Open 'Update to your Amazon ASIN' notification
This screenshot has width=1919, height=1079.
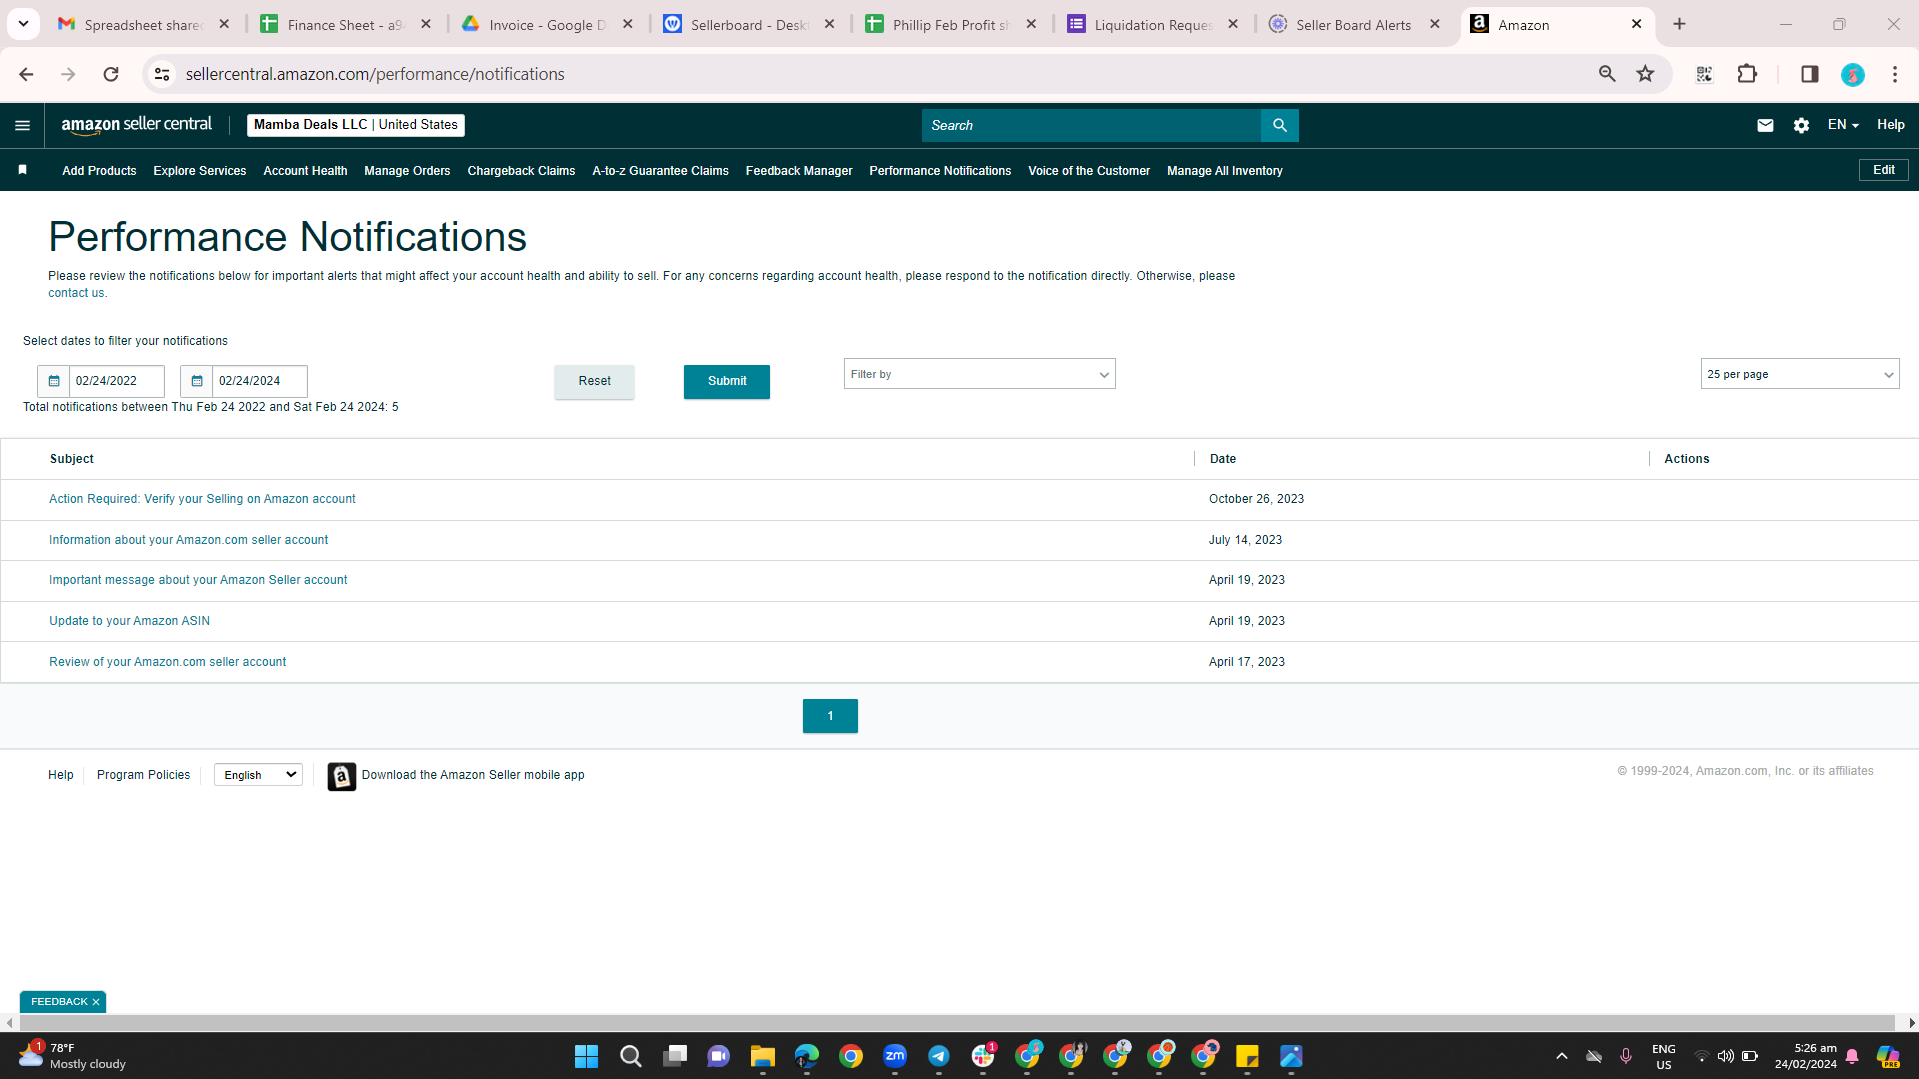click(129, 621)
